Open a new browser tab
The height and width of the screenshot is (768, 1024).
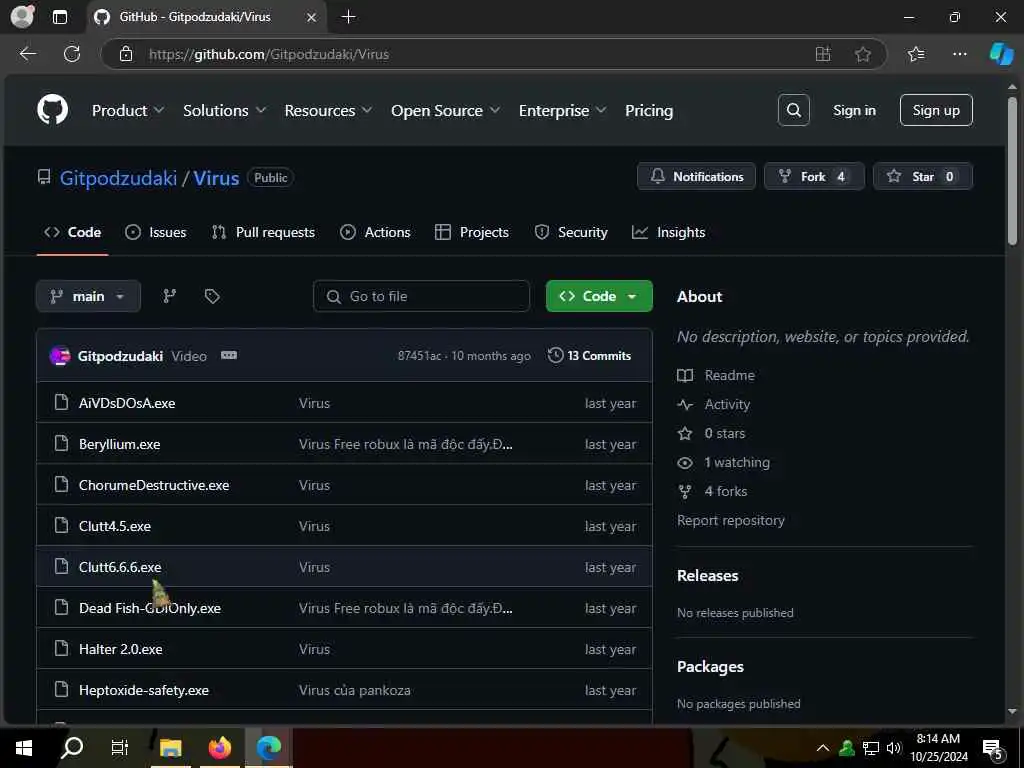click(x=349, y=17)
